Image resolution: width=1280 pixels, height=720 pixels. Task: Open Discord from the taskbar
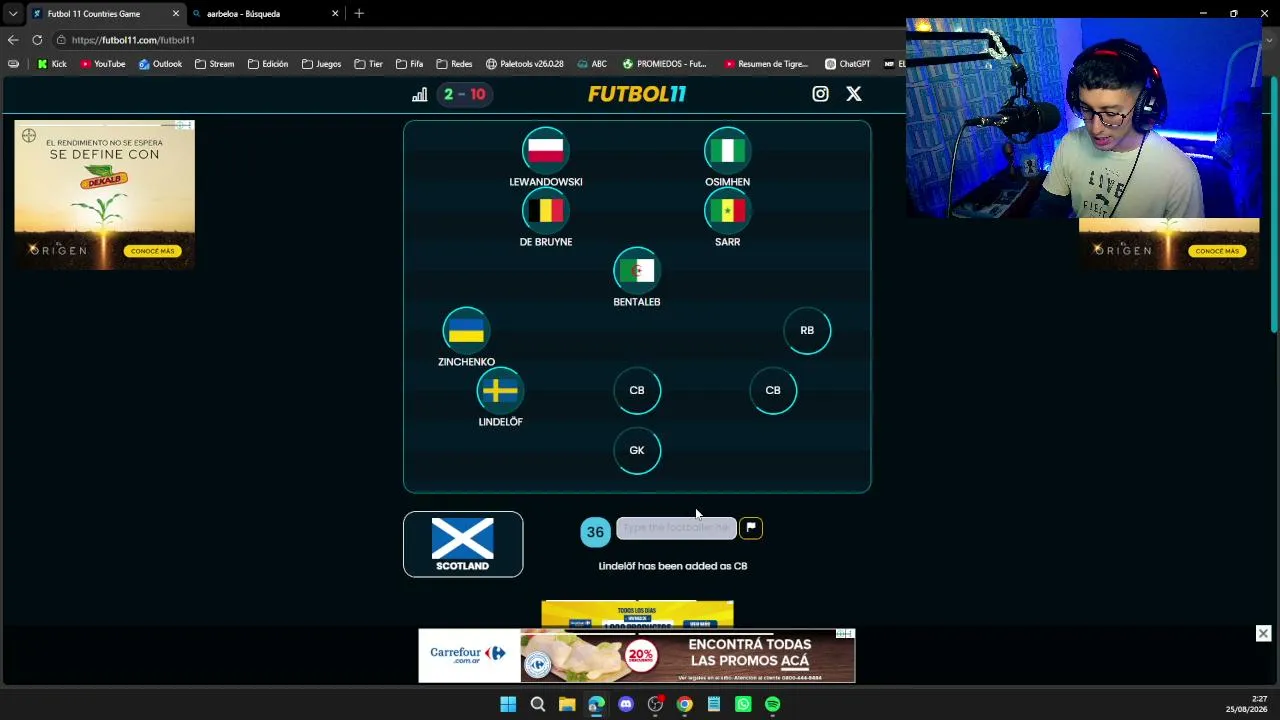tap(626, 704)
